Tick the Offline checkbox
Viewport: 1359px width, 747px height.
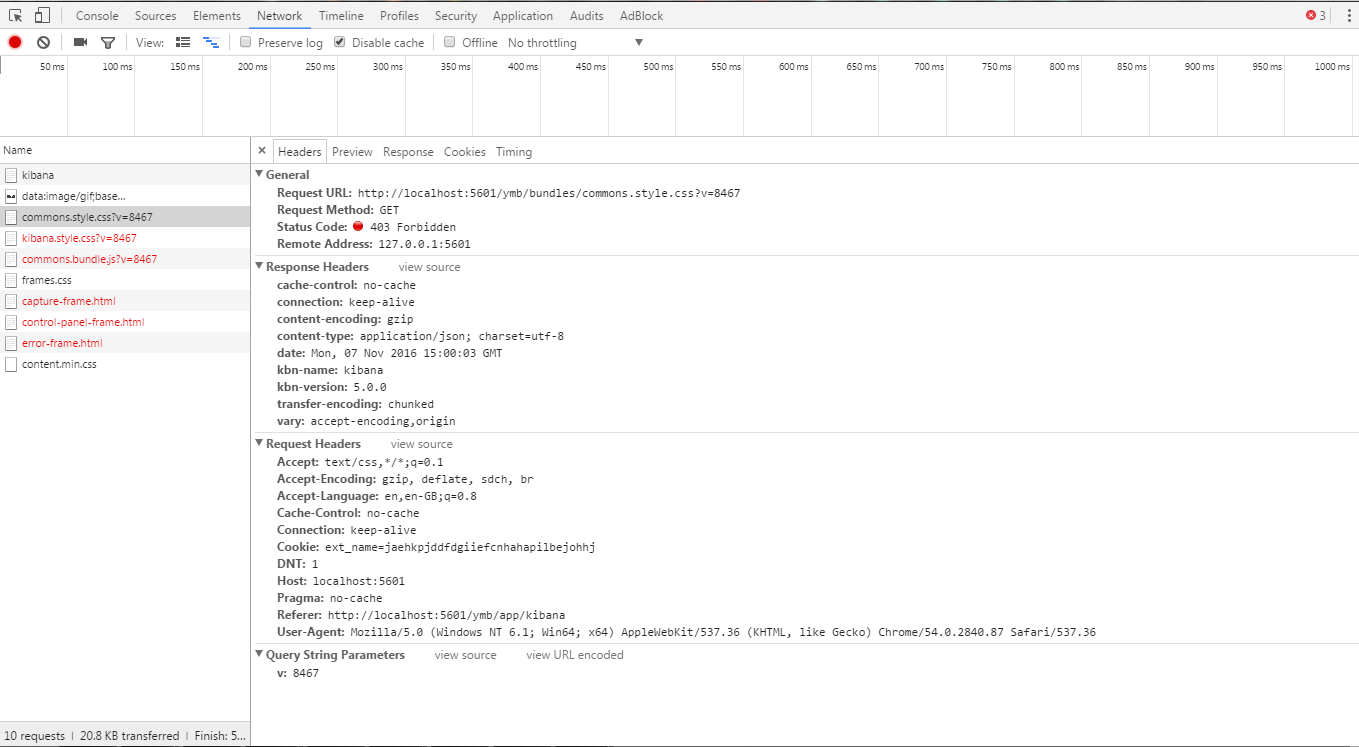[450, 42]
